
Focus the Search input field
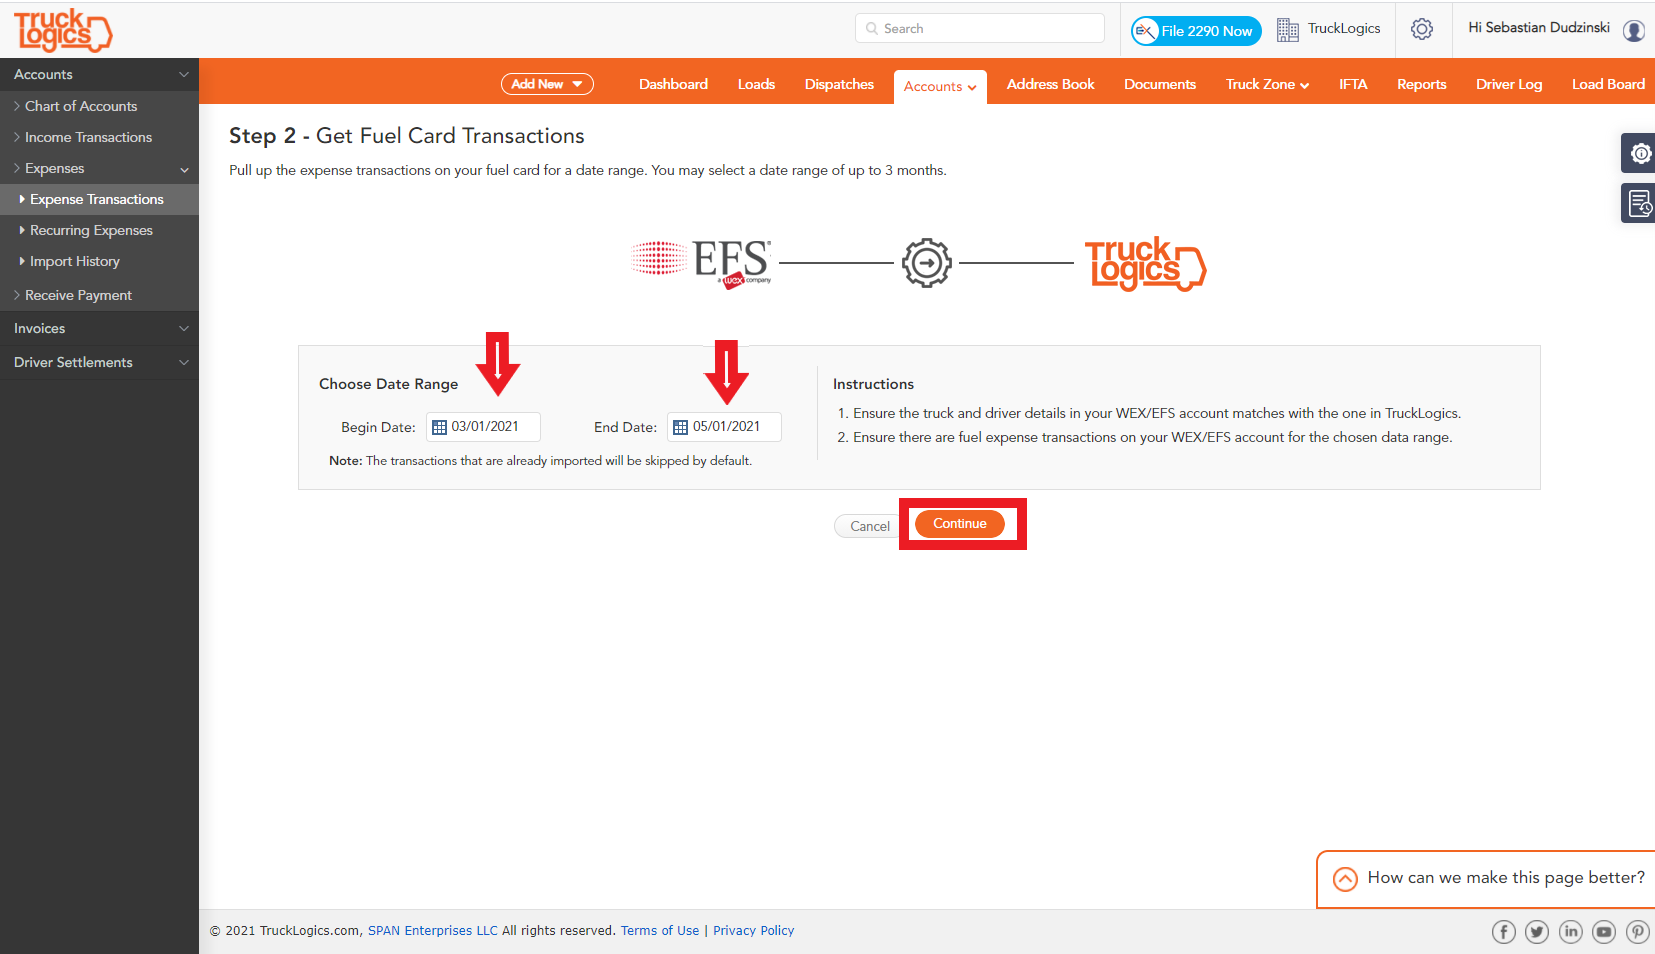point(980,28)
